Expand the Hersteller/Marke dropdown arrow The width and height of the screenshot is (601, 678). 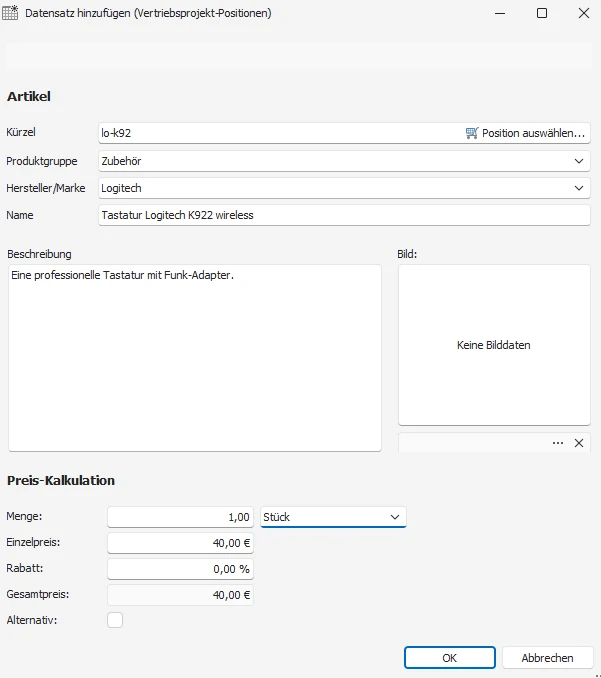point(579,188)
